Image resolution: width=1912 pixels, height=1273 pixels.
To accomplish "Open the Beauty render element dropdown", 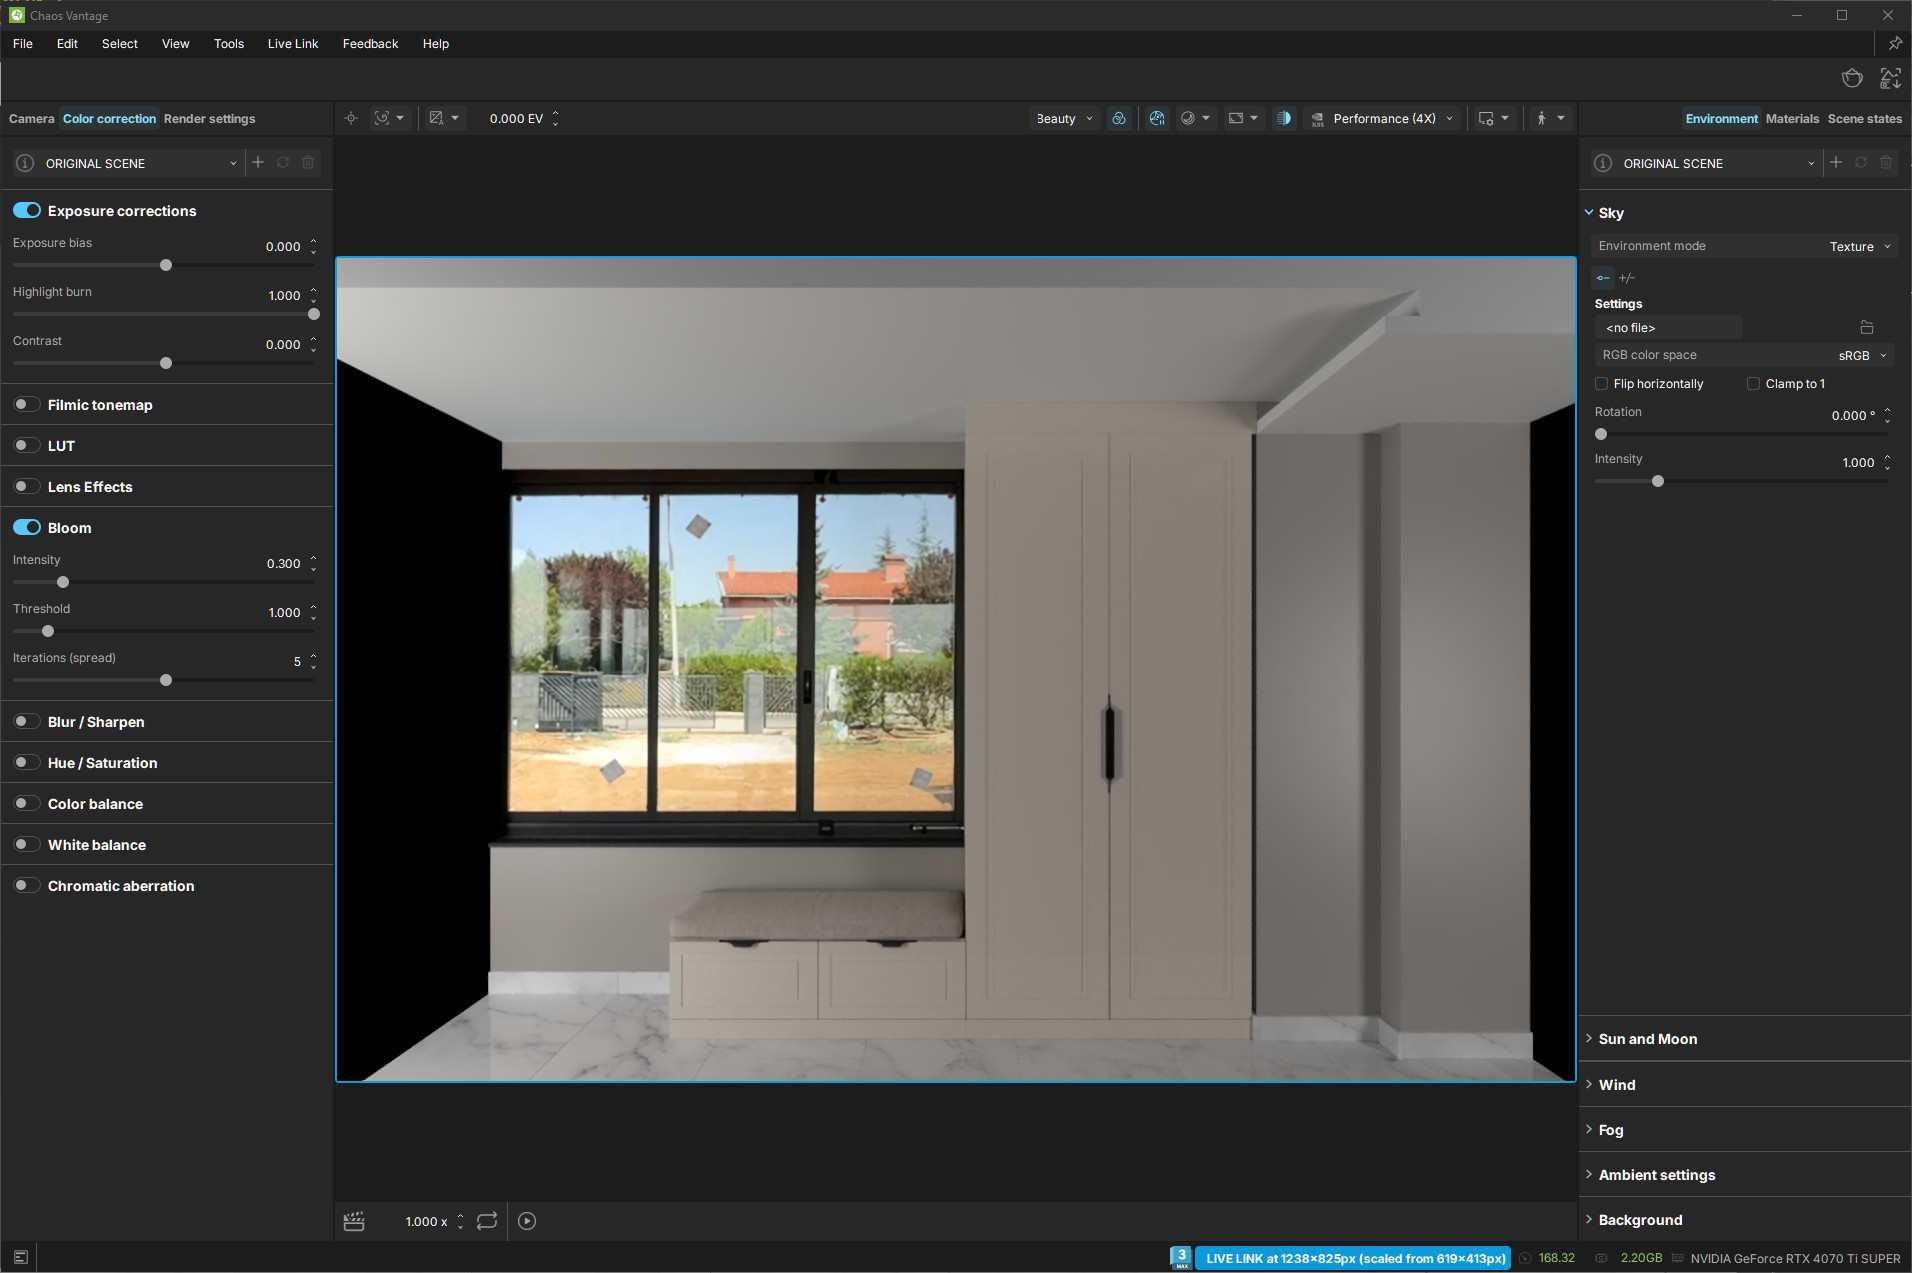I will 1064,119.
